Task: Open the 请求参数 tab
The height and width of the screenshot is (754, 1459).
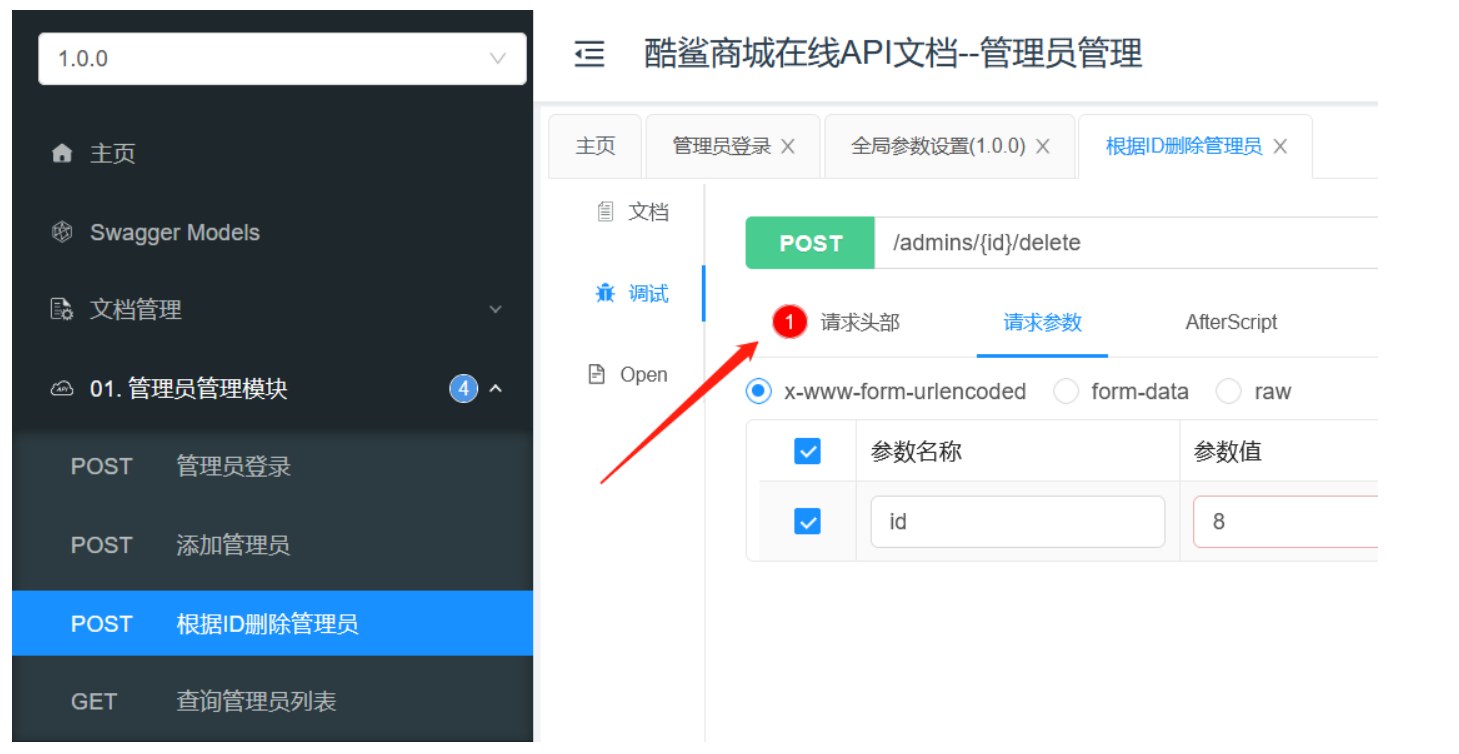Action: point(1043,322)
